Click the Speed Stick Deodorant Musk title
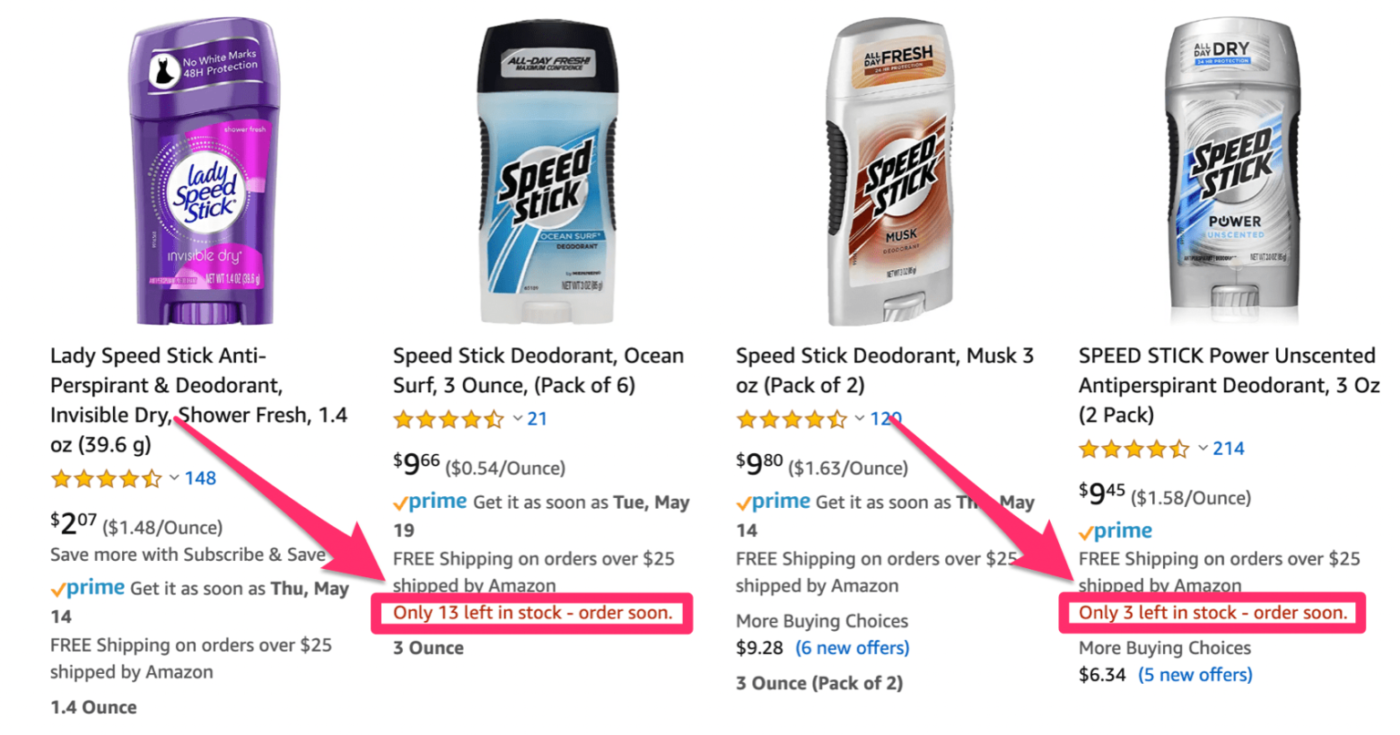This screenshot has width=1400, height=735. pos(885,370)
